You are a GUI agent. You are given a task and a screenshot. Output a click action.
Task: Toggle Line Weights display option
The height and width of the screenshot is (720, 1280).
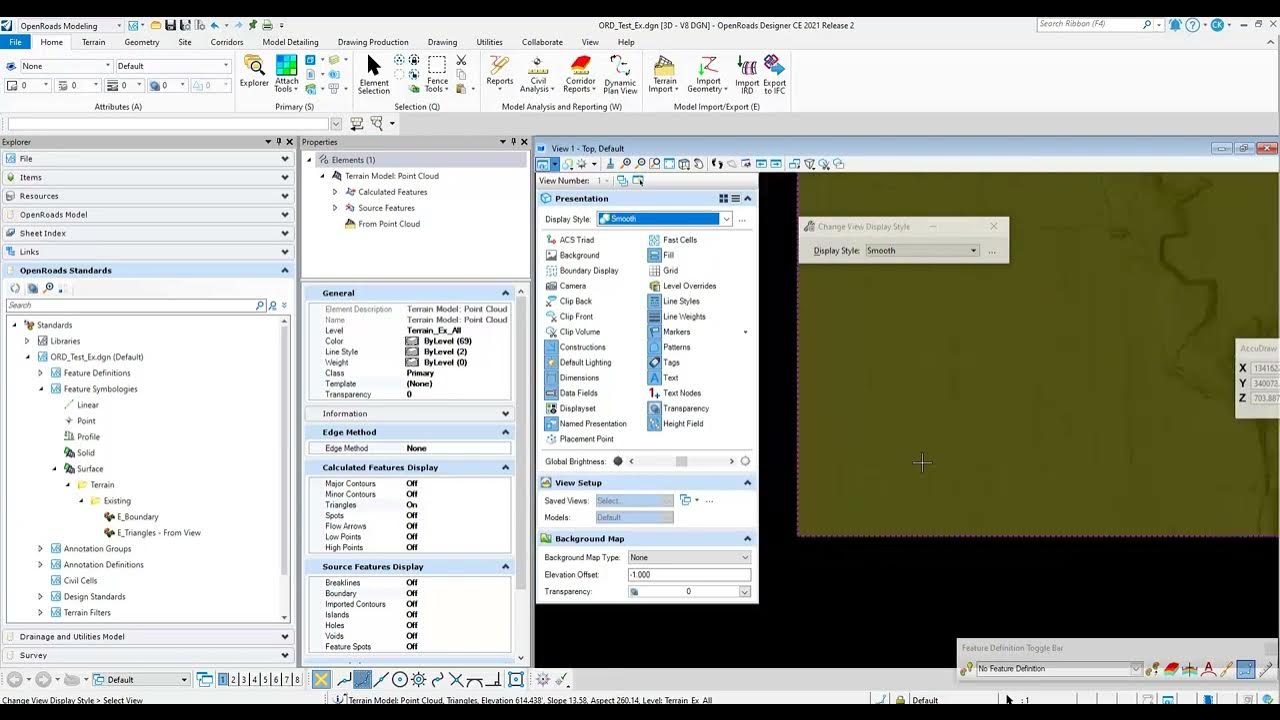click(677, 316)
